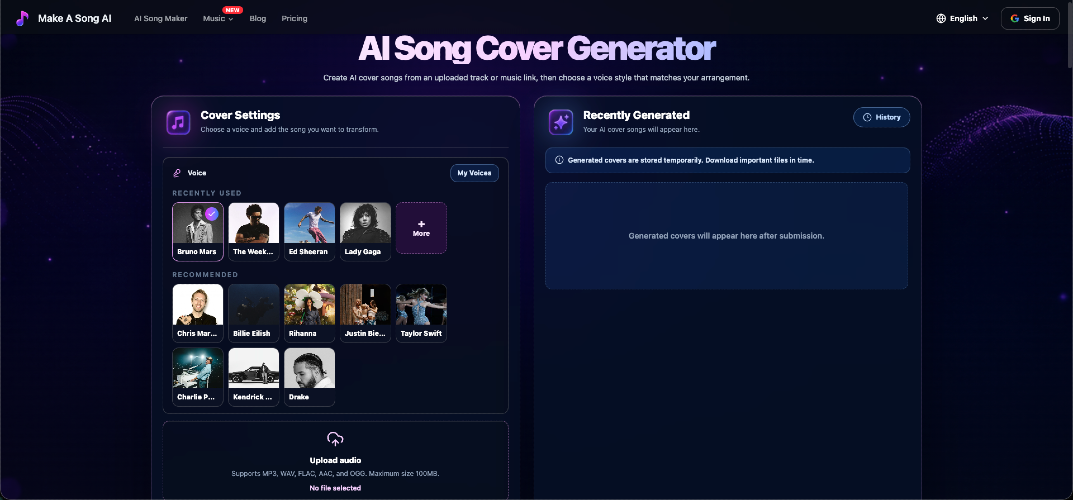Select the Chris Martin voice
The height and width of the screenshot is (500, 1073).
(x=198, y=313)
